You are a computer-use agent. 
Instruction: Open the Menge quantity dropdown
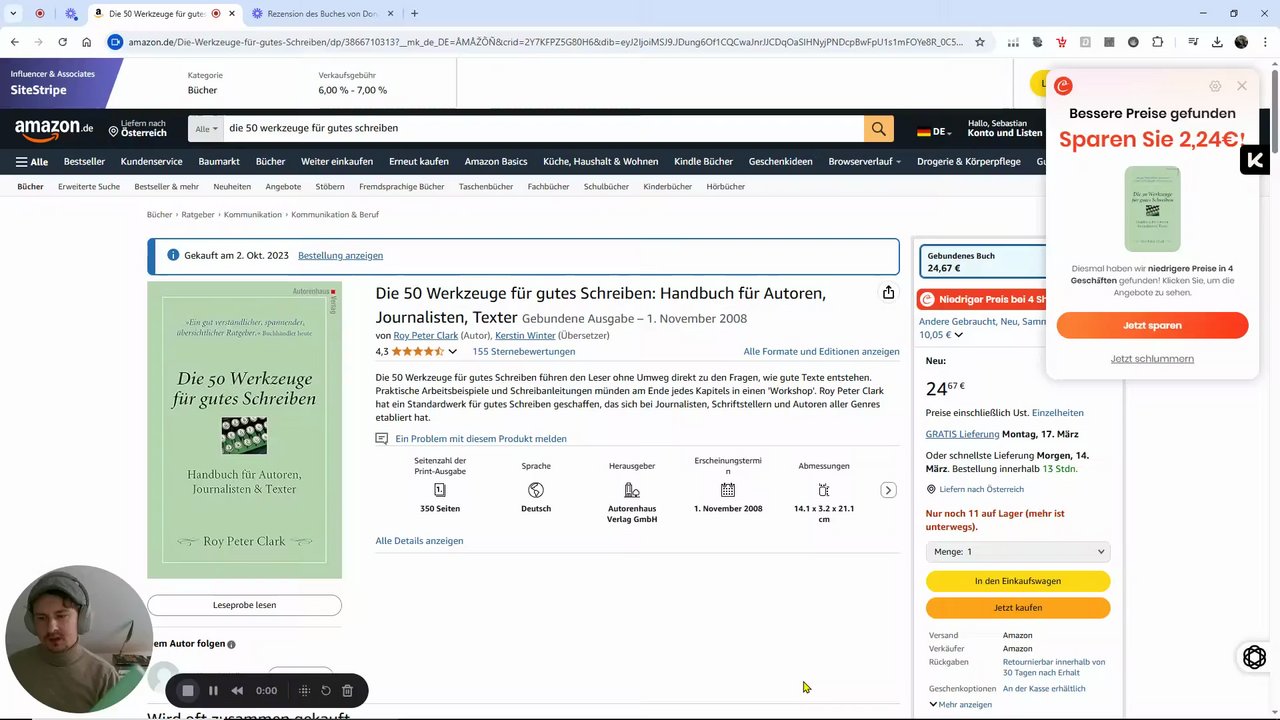1018,552
